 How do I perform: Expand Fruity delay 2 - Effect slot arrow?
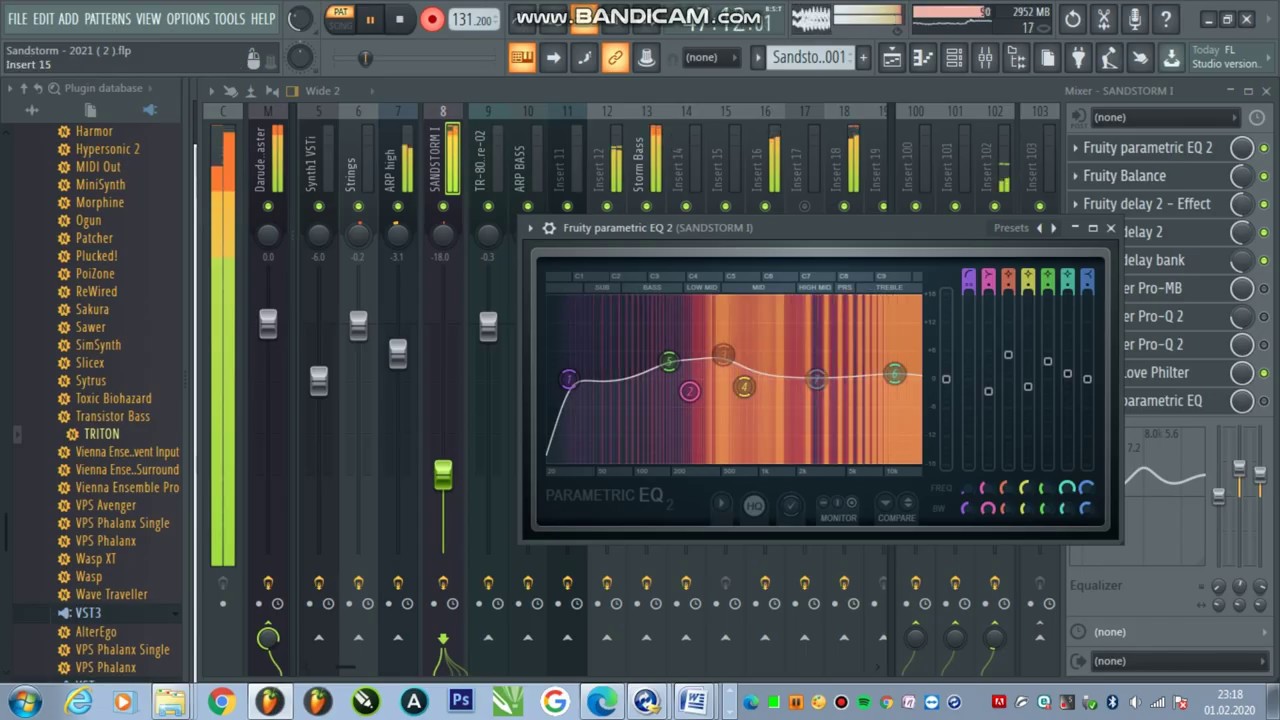click(x=1075, y=204)
